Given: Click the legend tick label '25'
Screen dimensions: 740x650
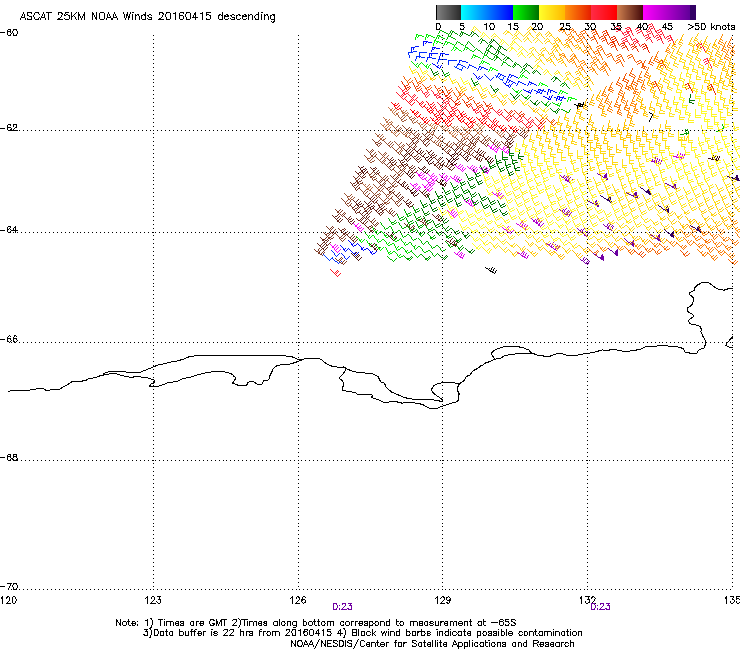Looking at the screenshot, I should pyautogui.click(x=565, y=27).
